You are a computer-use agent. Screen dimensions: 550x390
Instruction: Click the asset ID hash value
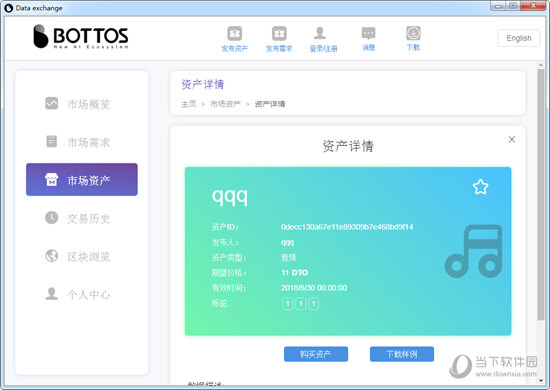coord(347,227)
